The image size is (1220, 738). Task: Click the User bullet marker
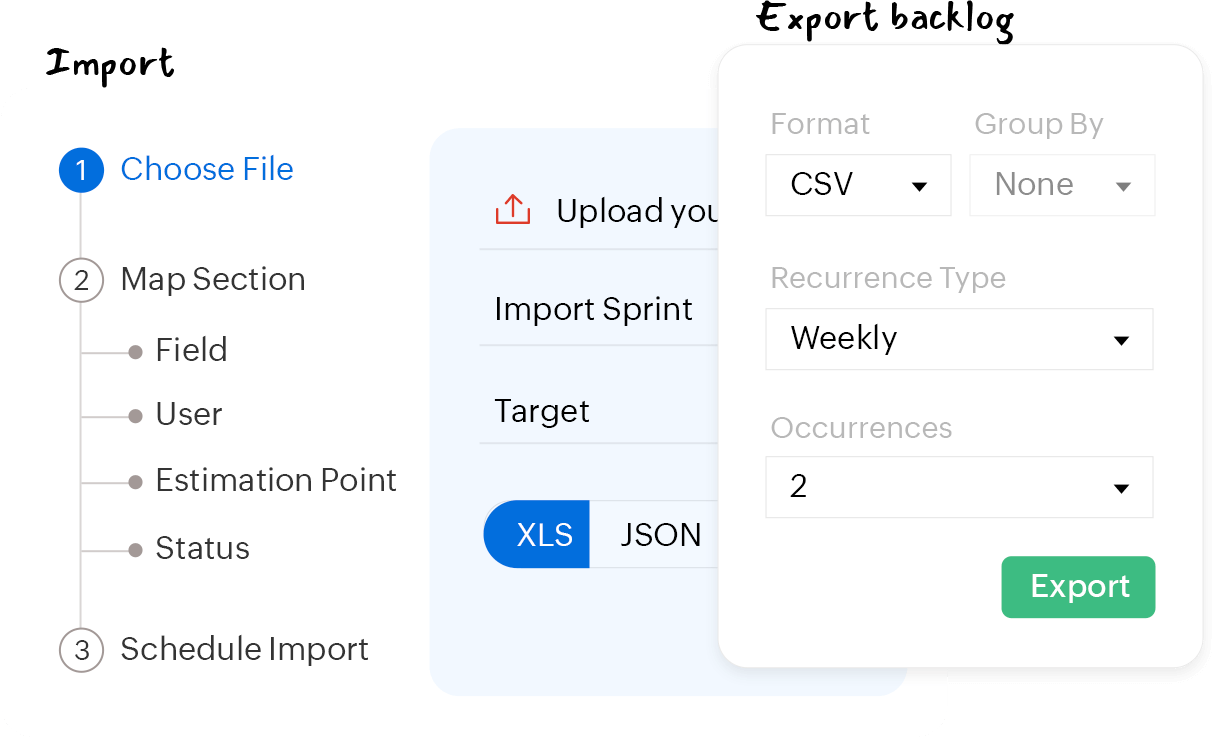tap(135, 416)
